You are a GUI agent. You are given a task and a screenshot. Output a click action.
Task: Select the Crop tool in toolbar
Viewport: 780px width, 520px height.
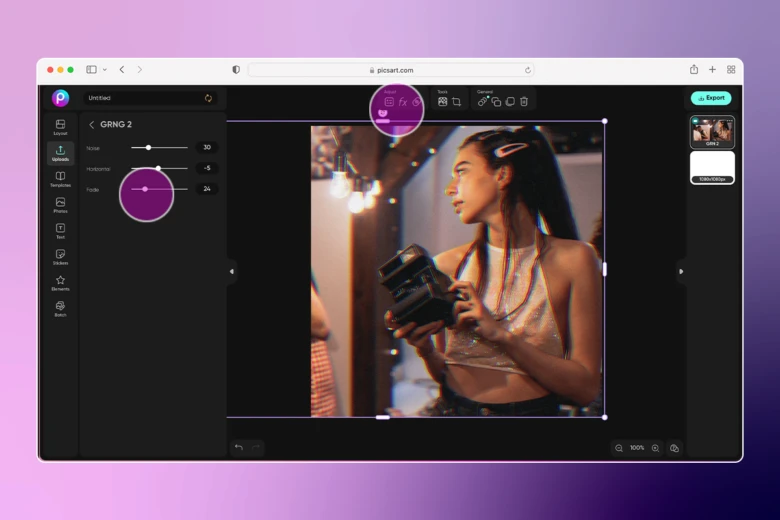coord(456,102)
